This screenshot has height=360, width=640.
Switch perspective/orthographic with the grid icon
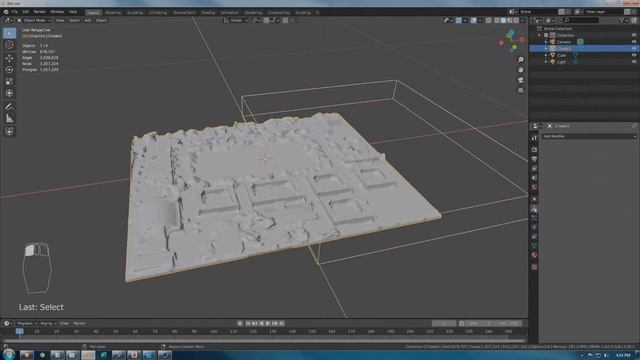coord(520,90)
